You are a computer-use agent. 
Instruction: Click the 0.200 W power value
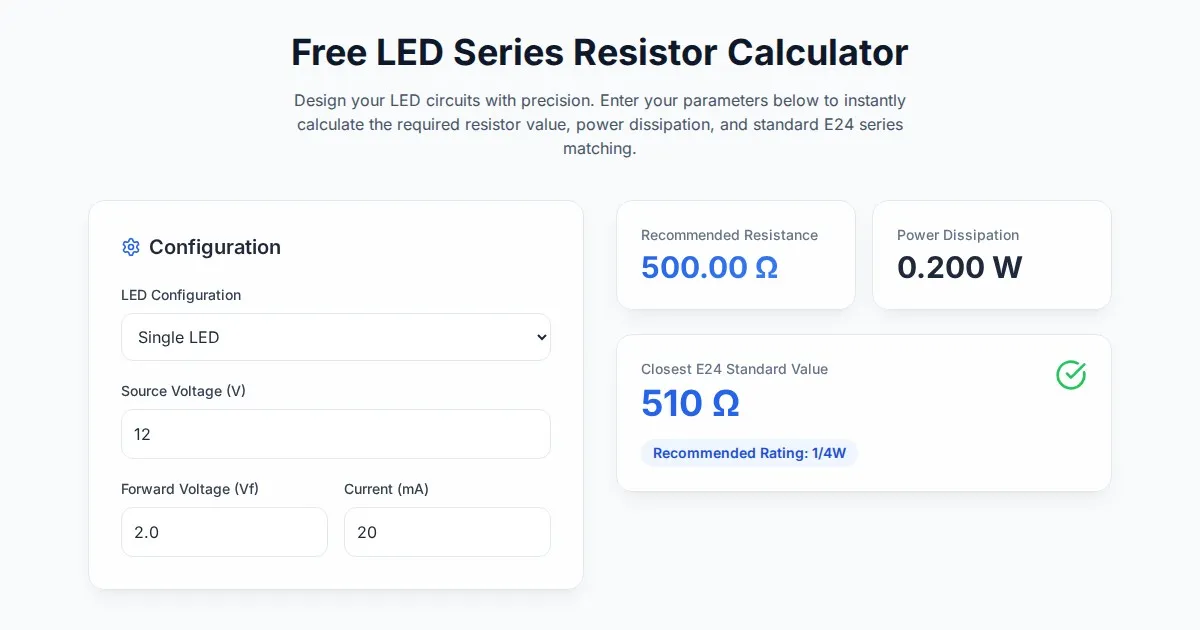(x=959, y=268)
